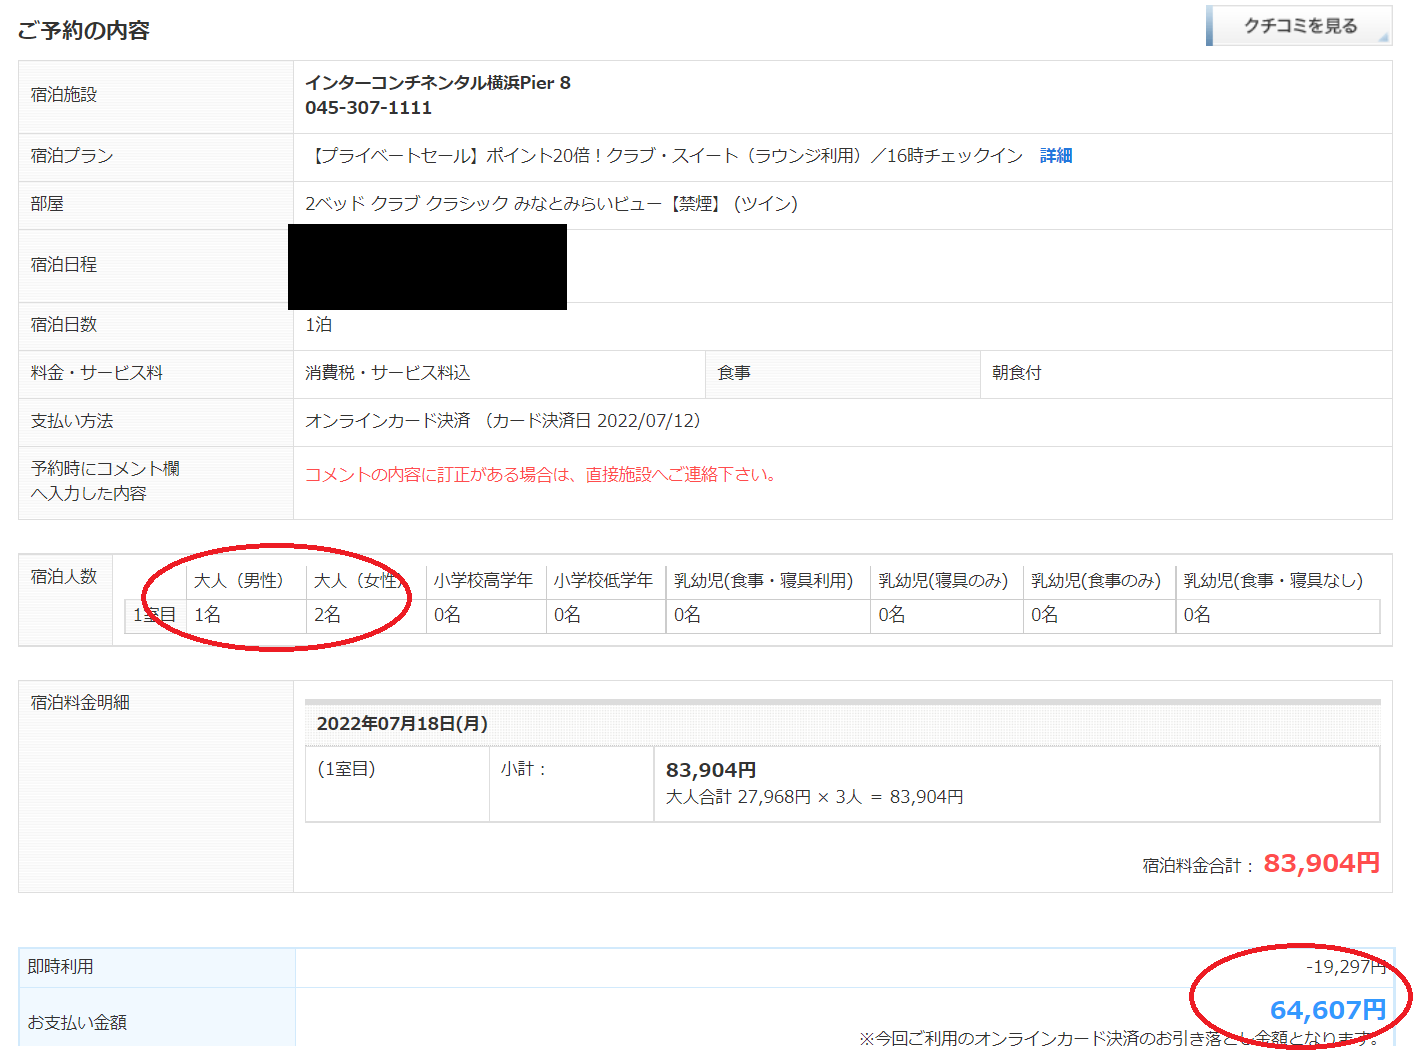
Task: Click the 乳幼児(食事のみ) column header
Action: pos(1096,581)
